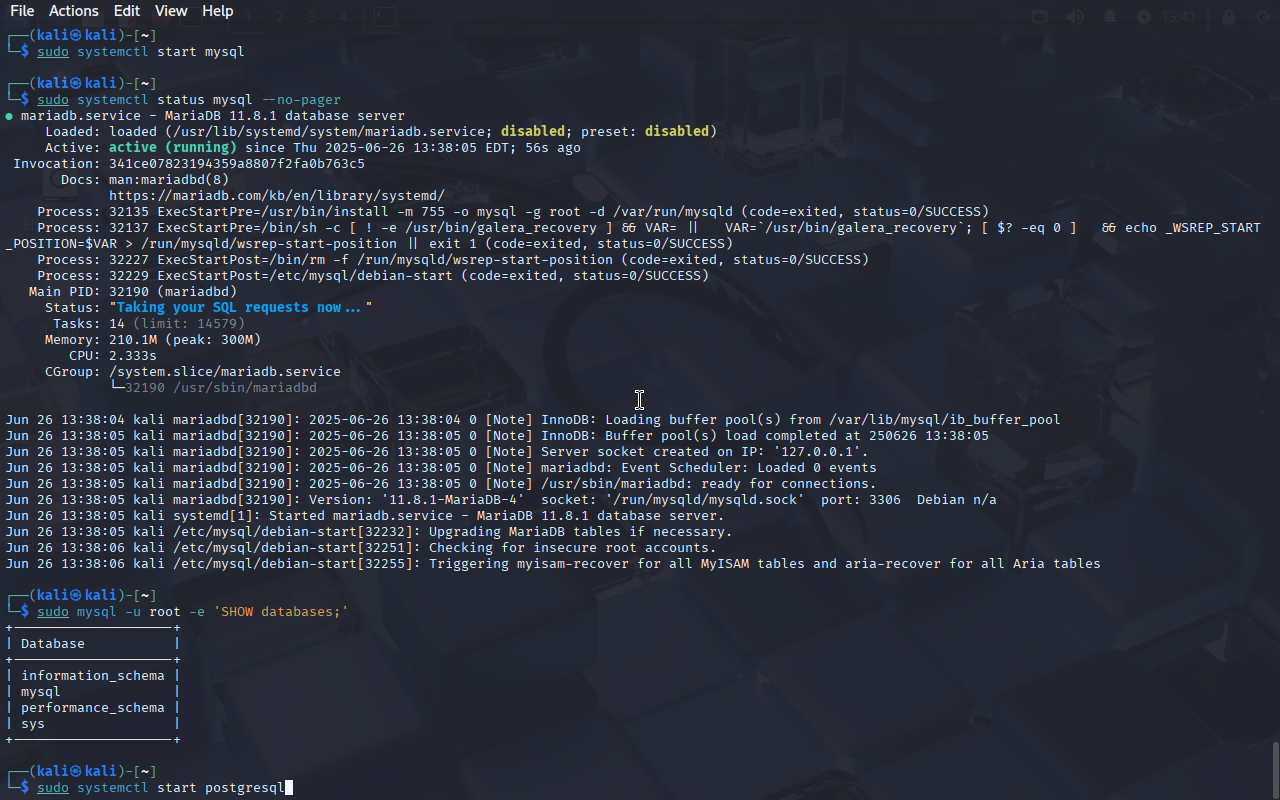Screen dimensions: 1280x800
Task: Click the '32190 /usr/sbin/mariadbd' process entry
Action: [x=221, y=387]
